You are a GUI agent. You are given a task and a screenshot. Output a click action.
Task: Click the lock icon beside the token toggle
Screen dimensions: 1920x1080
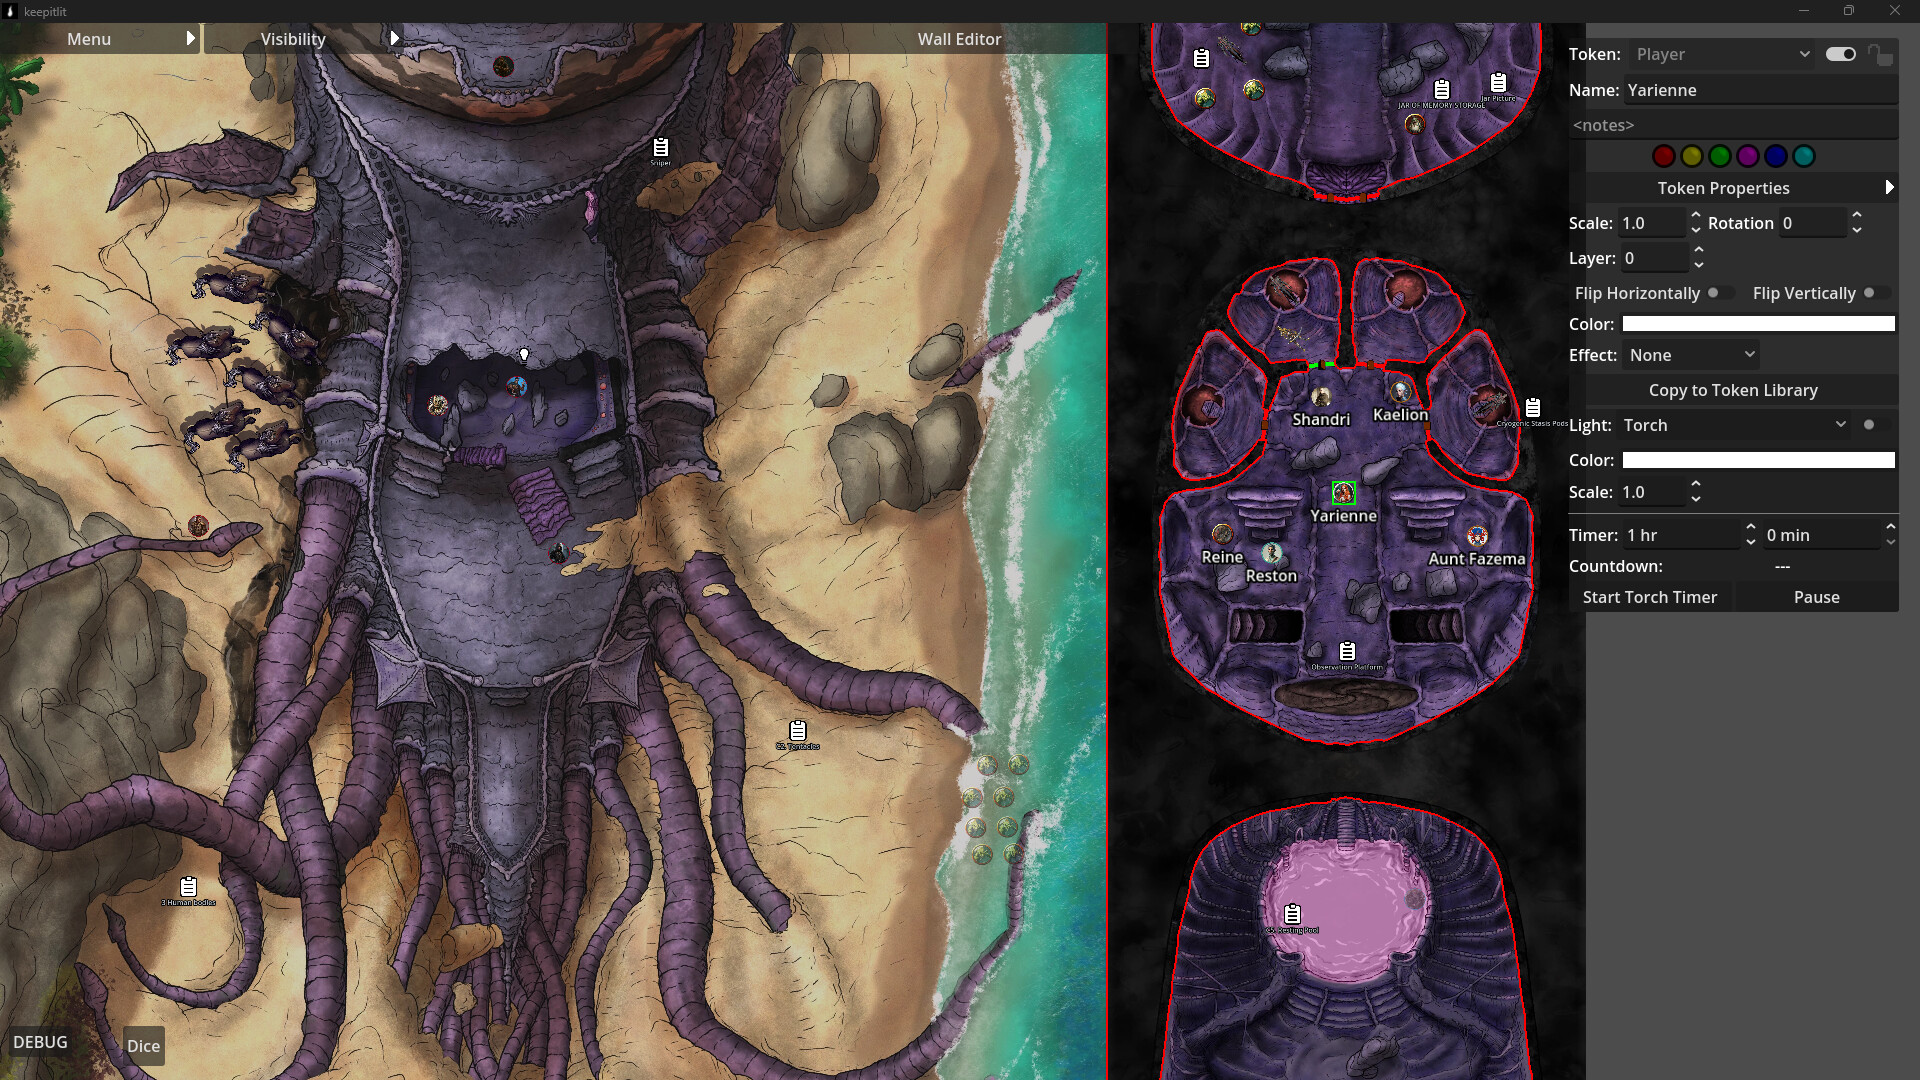click(x=1882, y=54)
